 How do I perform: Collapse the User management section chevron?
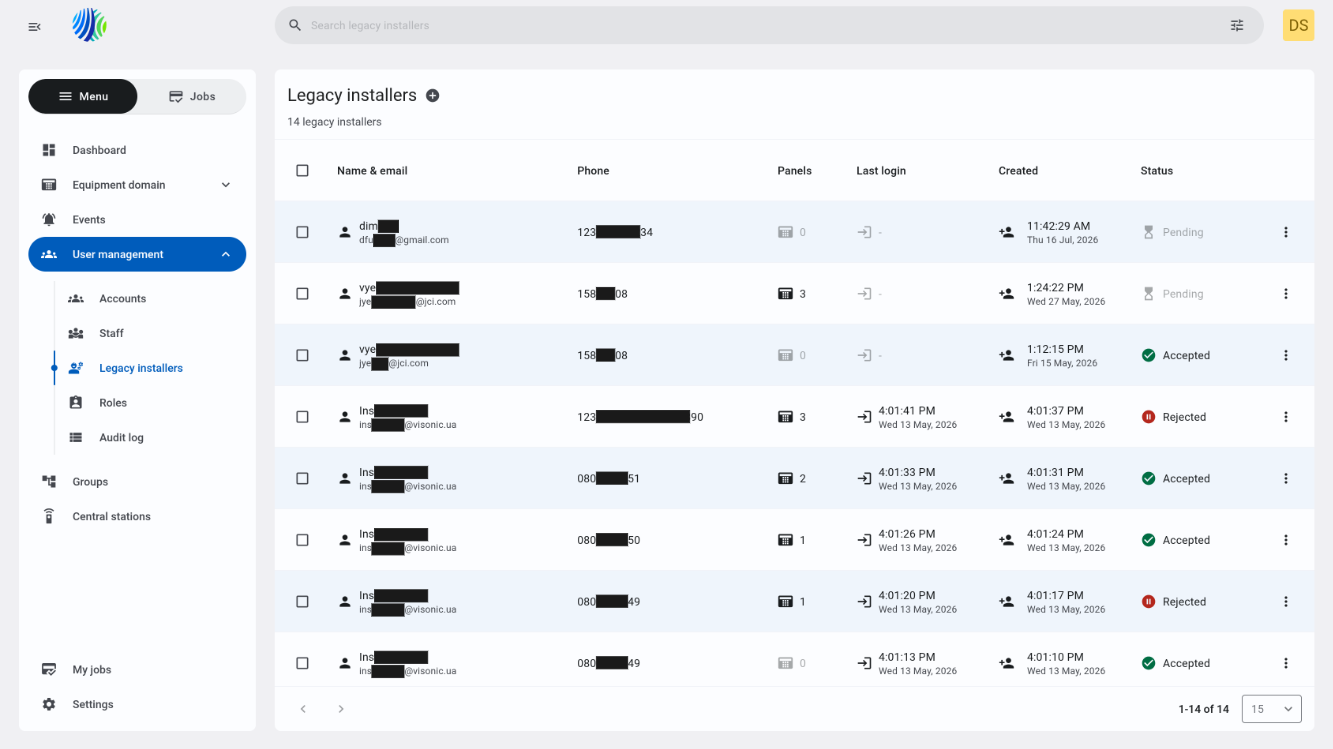pos(226,254)
